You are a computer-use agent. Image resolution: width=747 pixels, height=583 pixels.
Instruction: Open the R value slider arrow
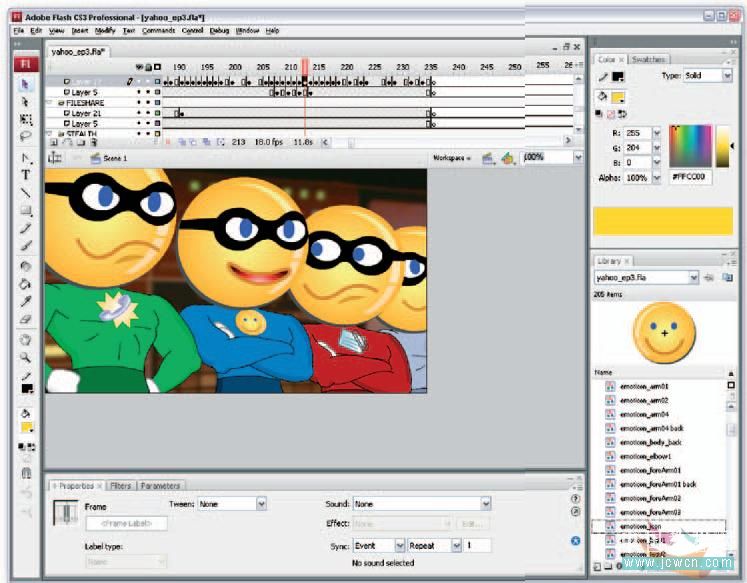657,133
